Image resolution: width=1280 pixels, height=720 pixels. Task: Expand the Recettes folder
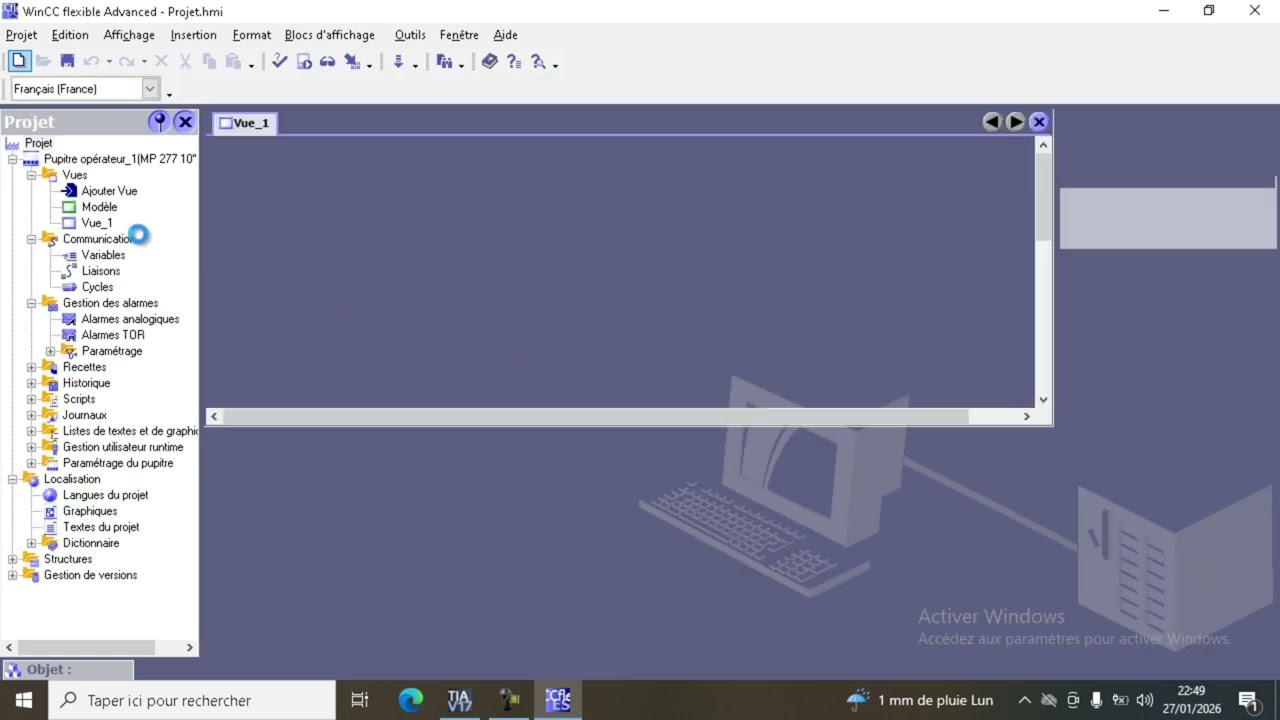(x=31, y=367)
